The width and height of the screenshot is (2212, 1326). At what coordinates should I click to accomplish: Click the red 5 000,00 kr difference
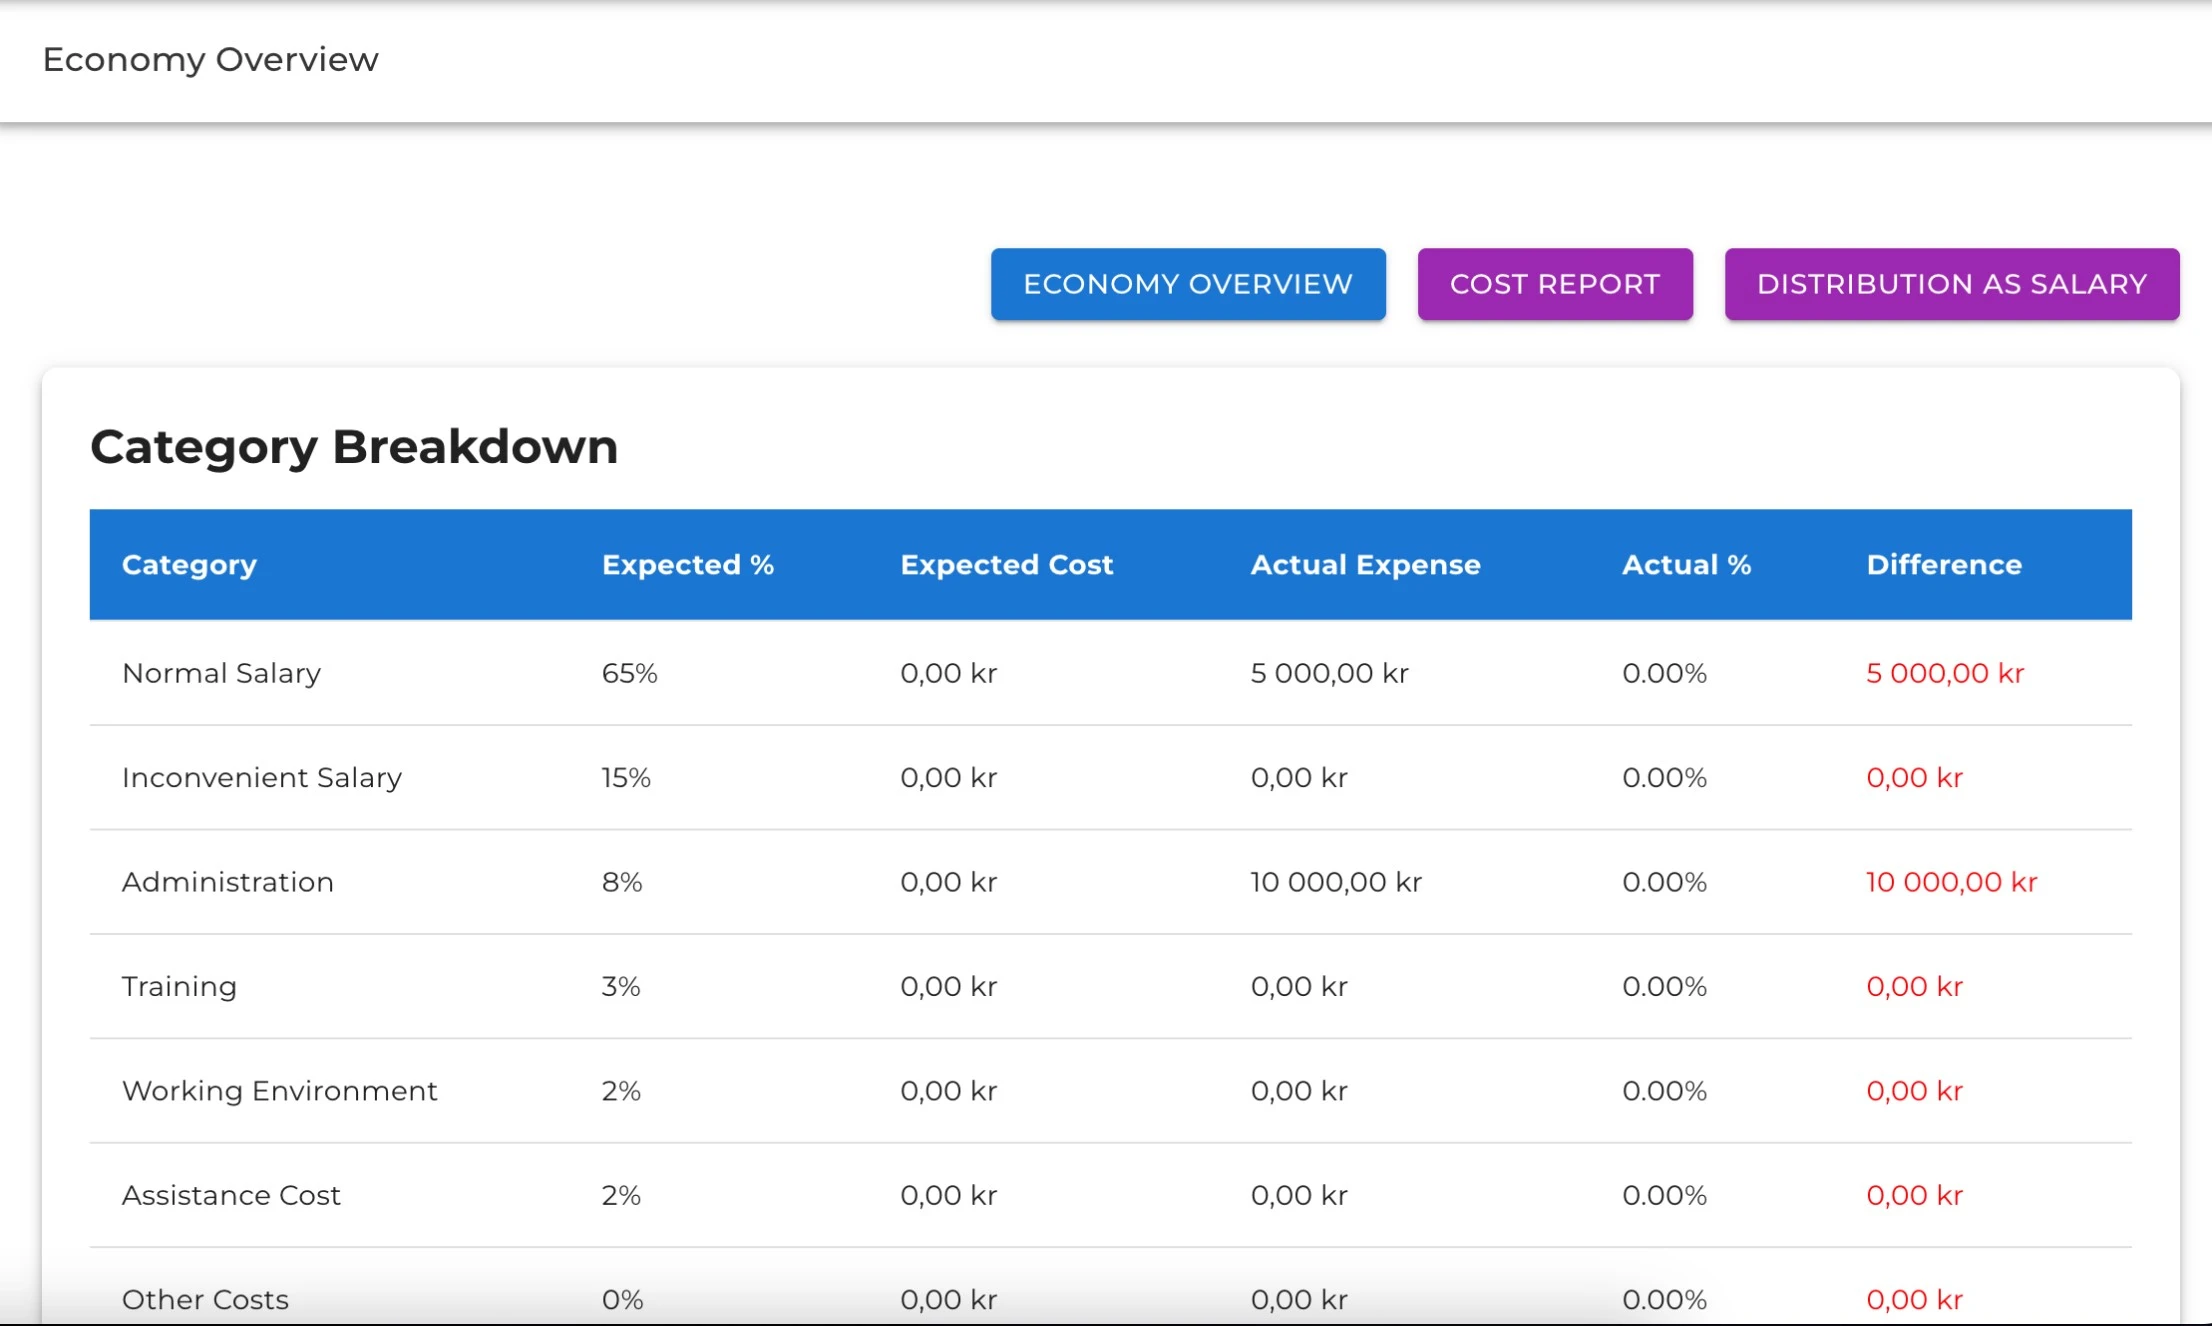pyautogui.click(x=1945, y=673)
